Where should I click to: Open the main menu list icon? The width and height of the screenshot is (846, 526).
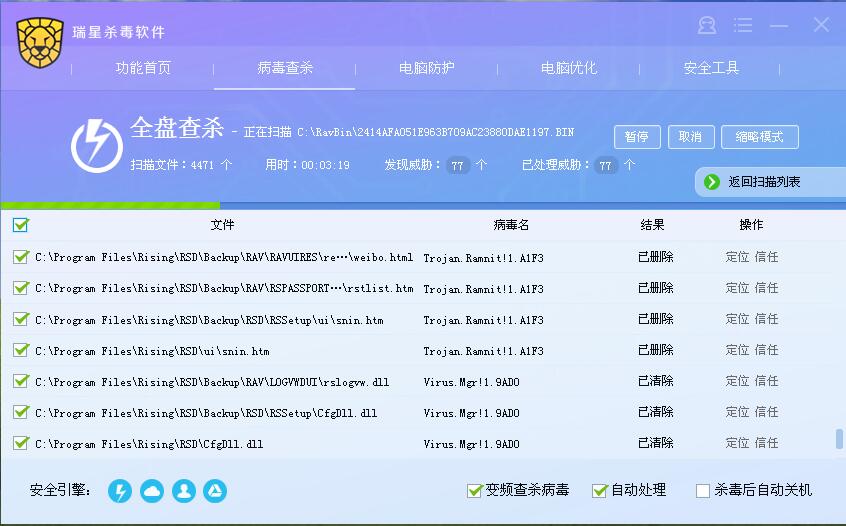pos(743,25)
